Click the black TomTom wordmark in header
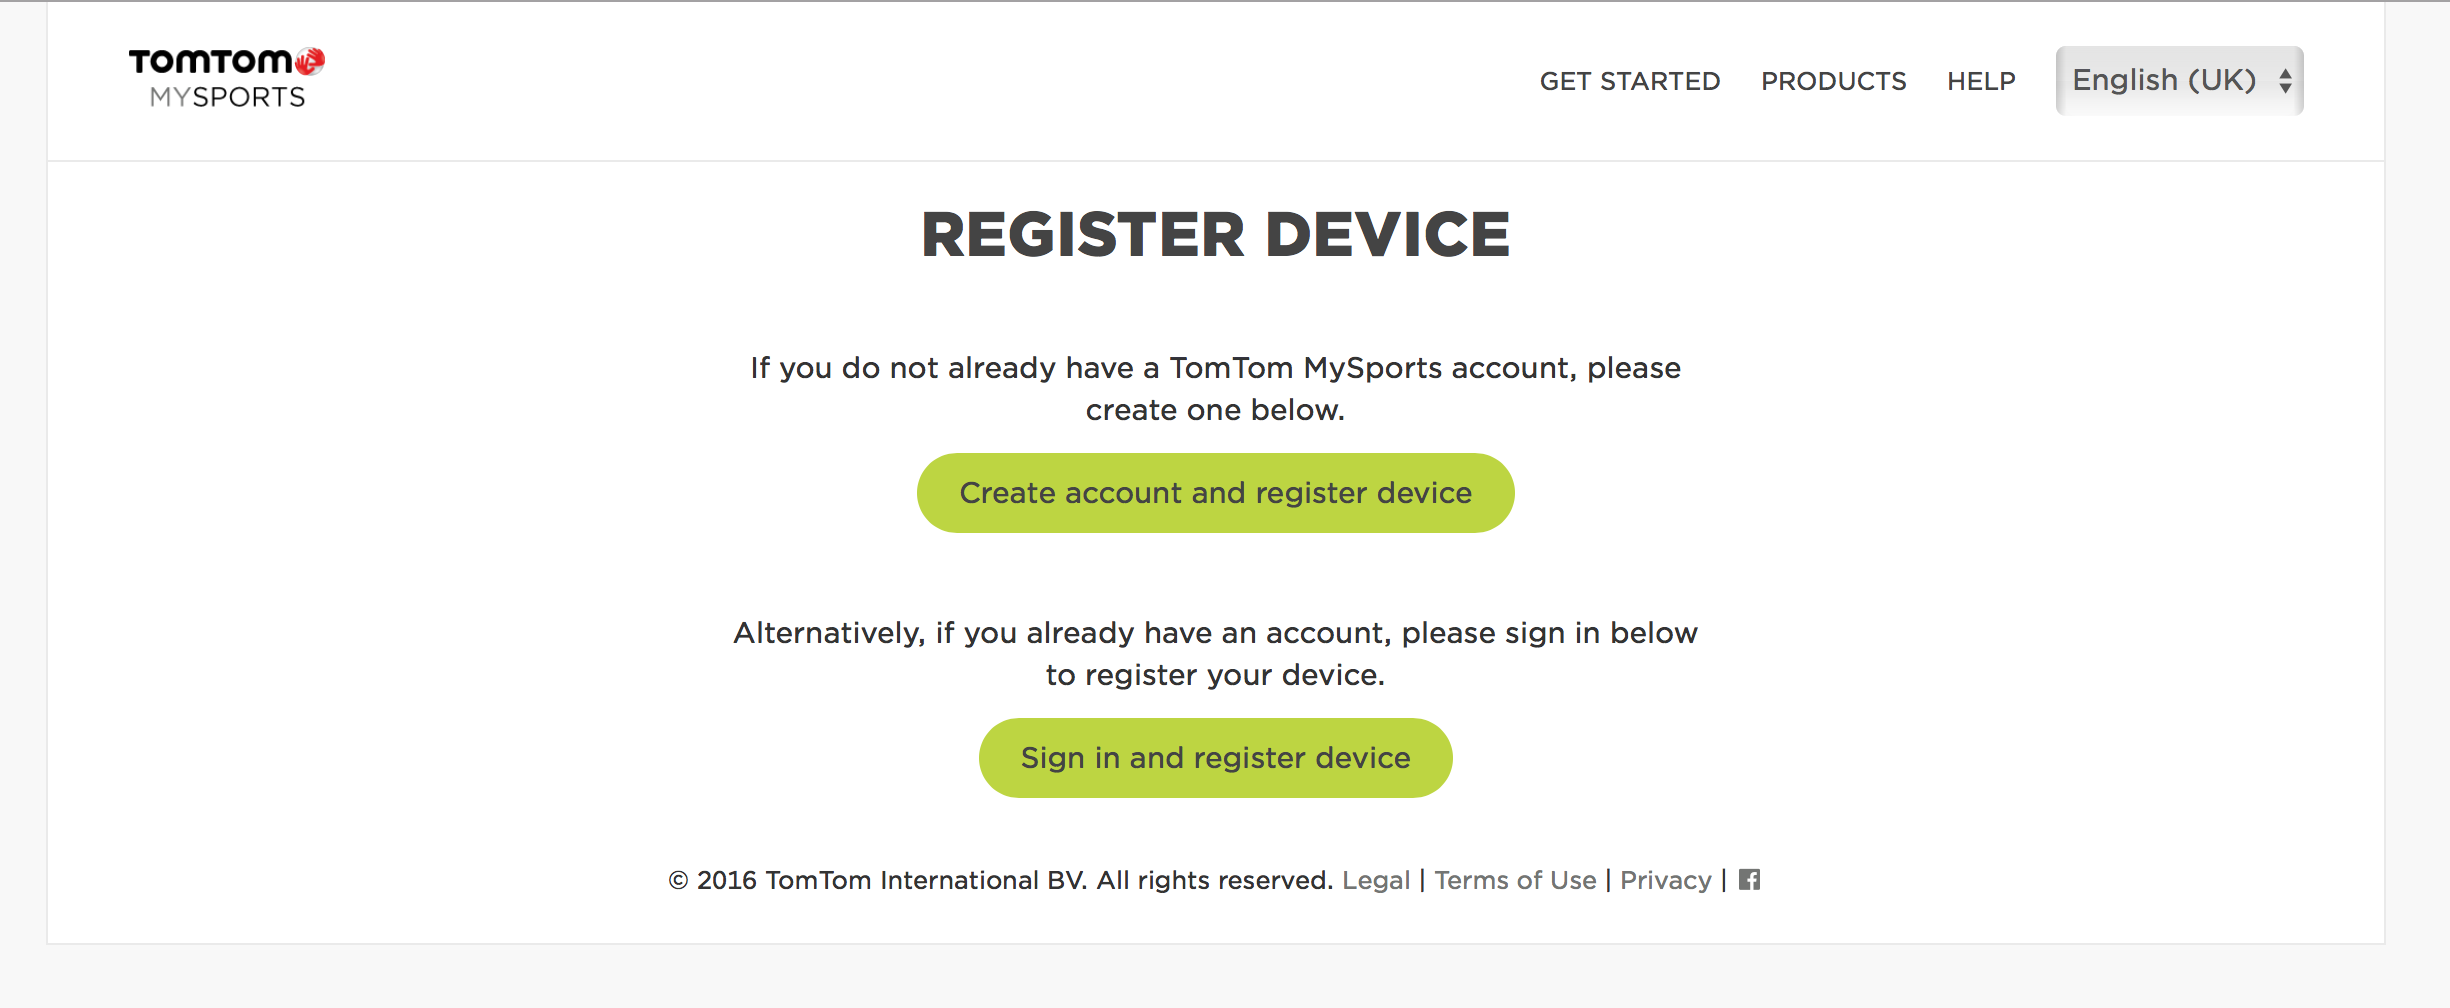 coord(210,62)
